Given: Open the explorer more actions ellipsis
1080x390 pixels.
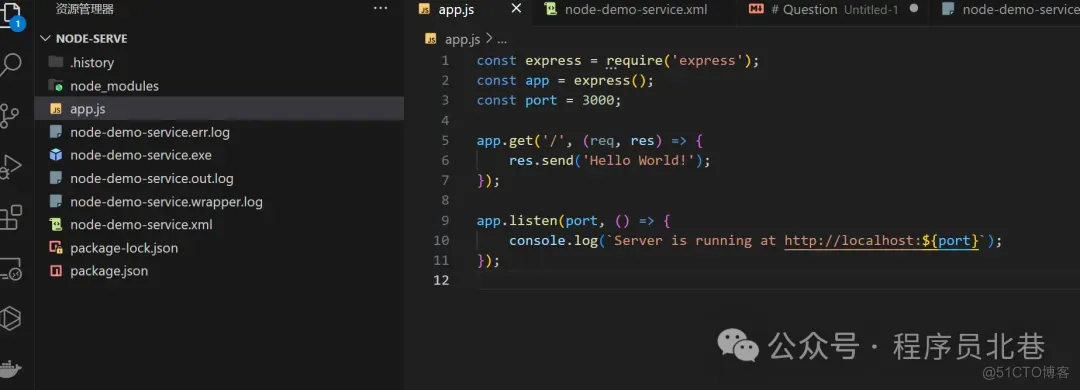Looking at the screenshot, I should [380, 8].
